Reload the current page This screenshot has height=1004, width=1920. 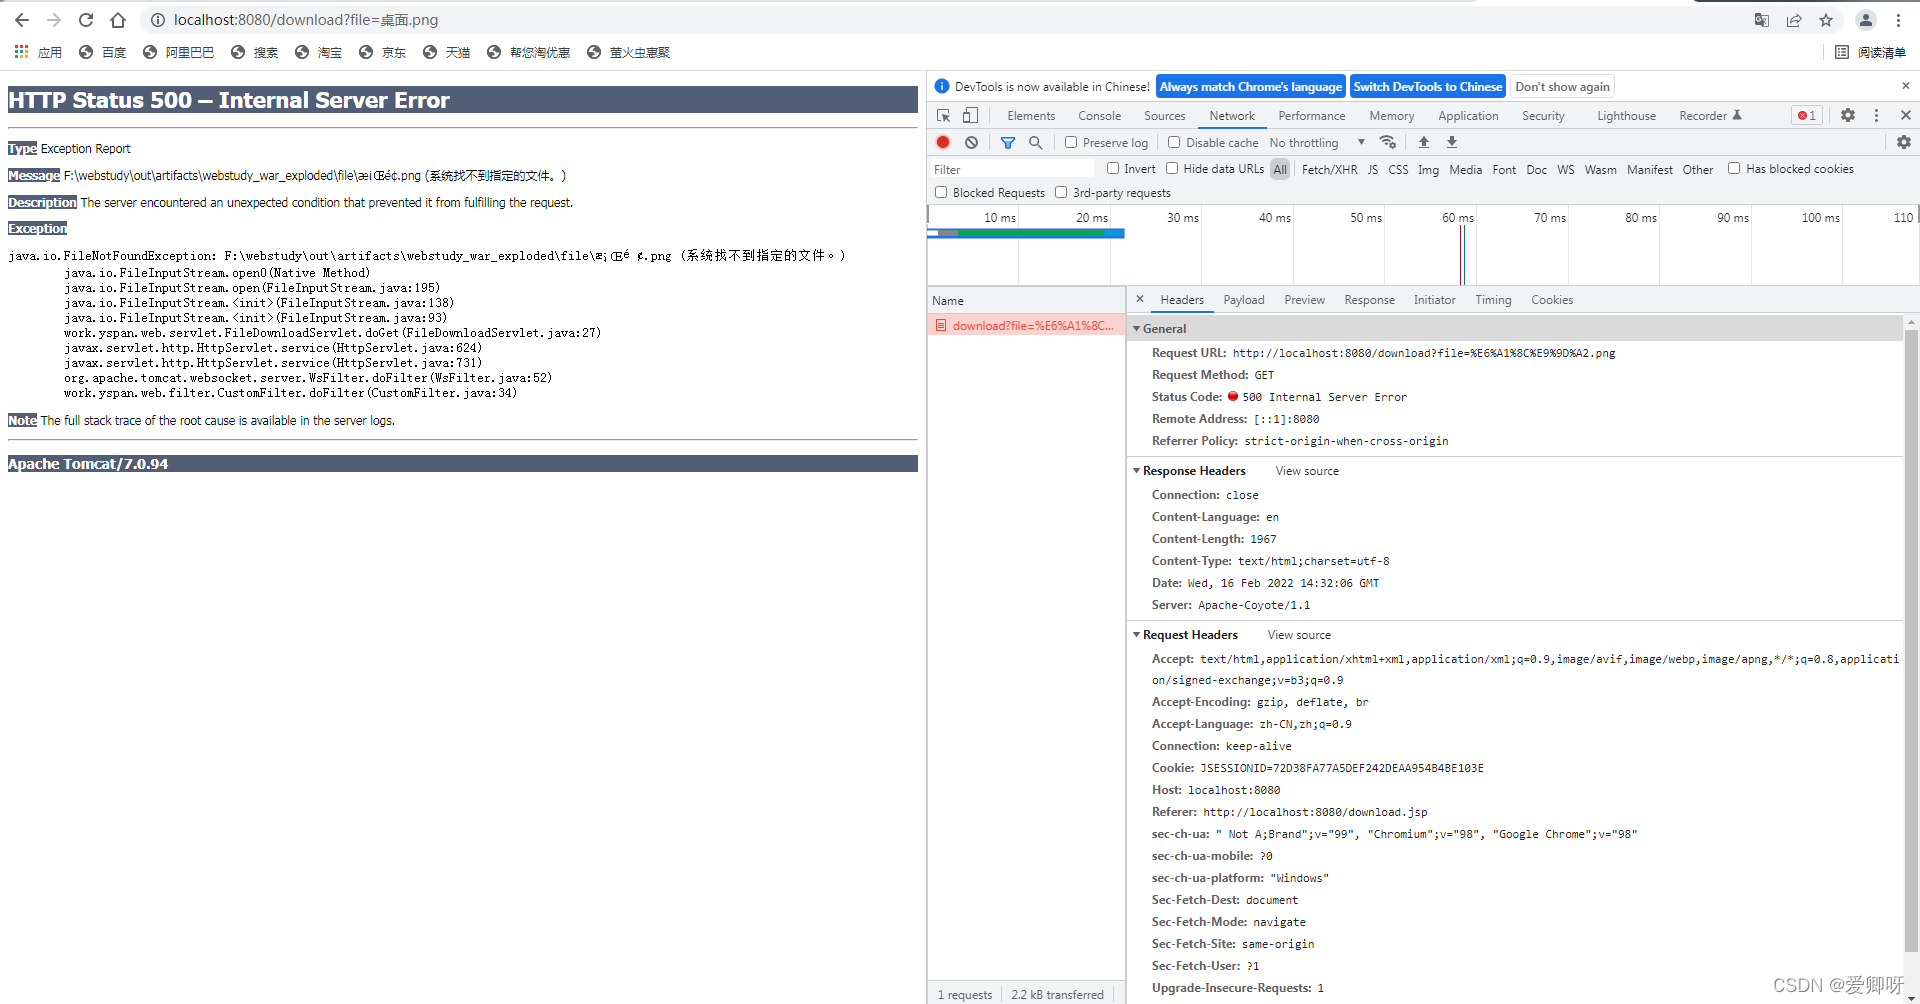point(86,20)
